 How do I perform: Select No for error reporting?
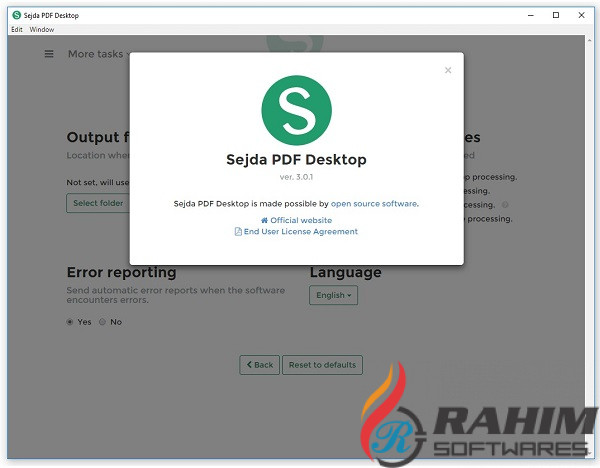[x=102, y=322]
